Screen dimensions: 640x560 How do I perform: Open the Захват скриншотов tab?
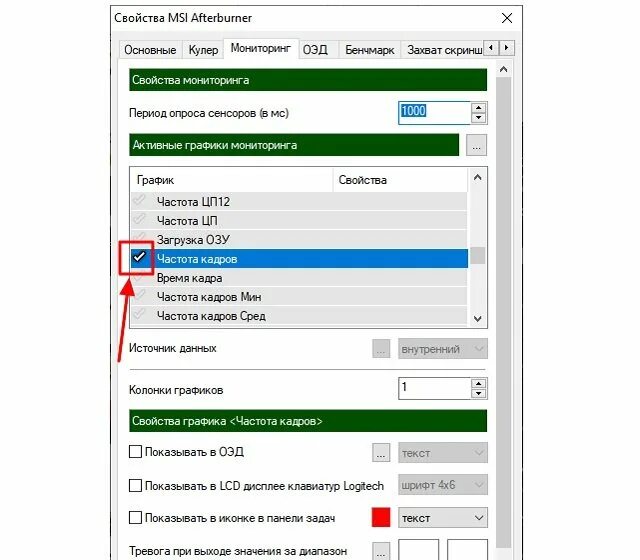click(x=443, y=50)
